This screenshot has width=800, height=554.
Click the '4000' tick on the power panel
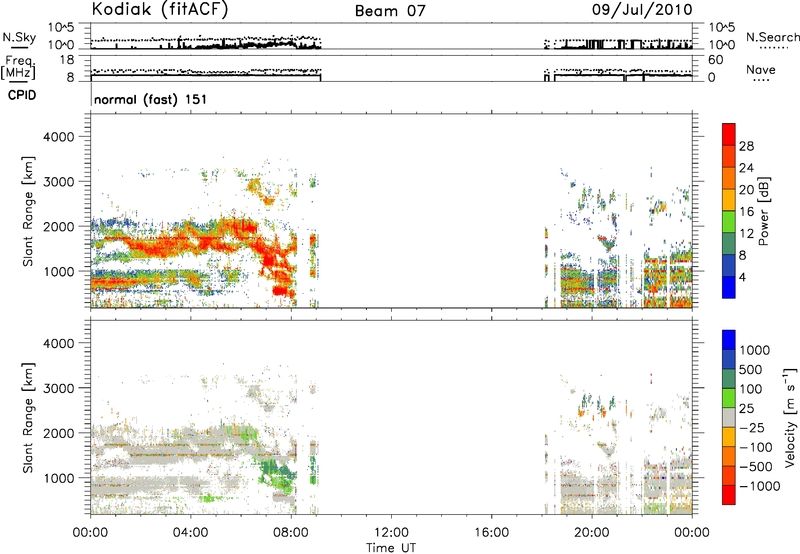58,137
